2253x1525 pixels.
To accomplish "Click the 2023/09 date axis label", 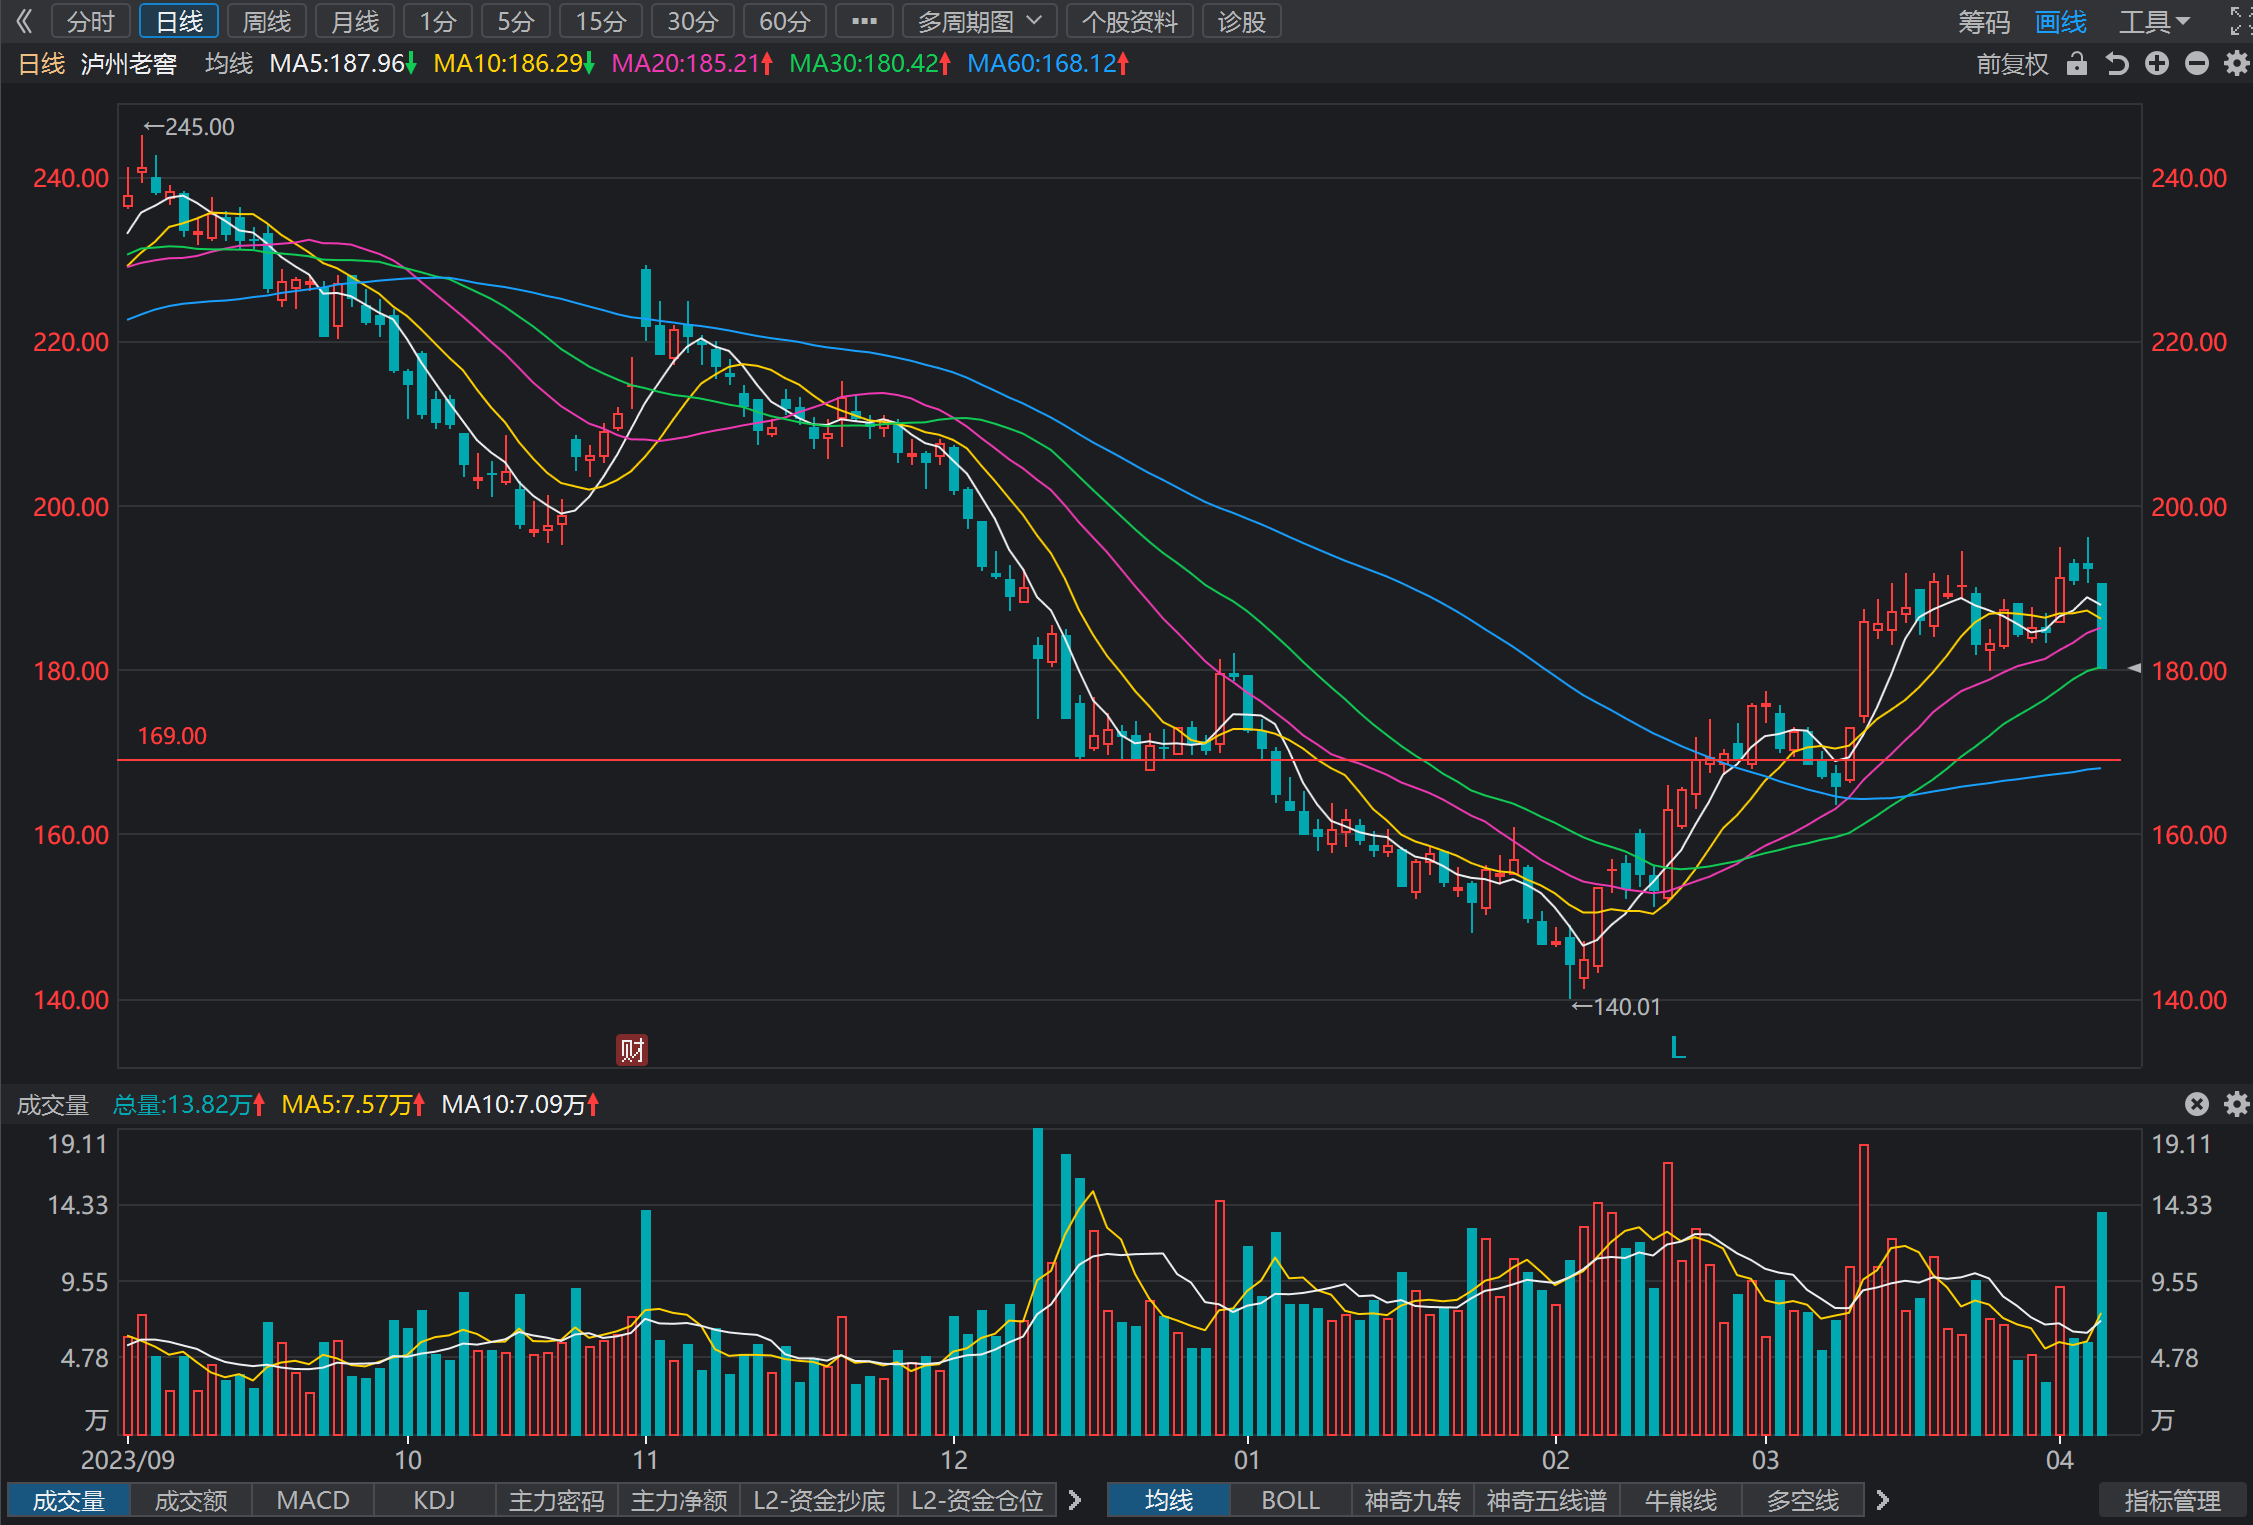I will click(128, 1460).
